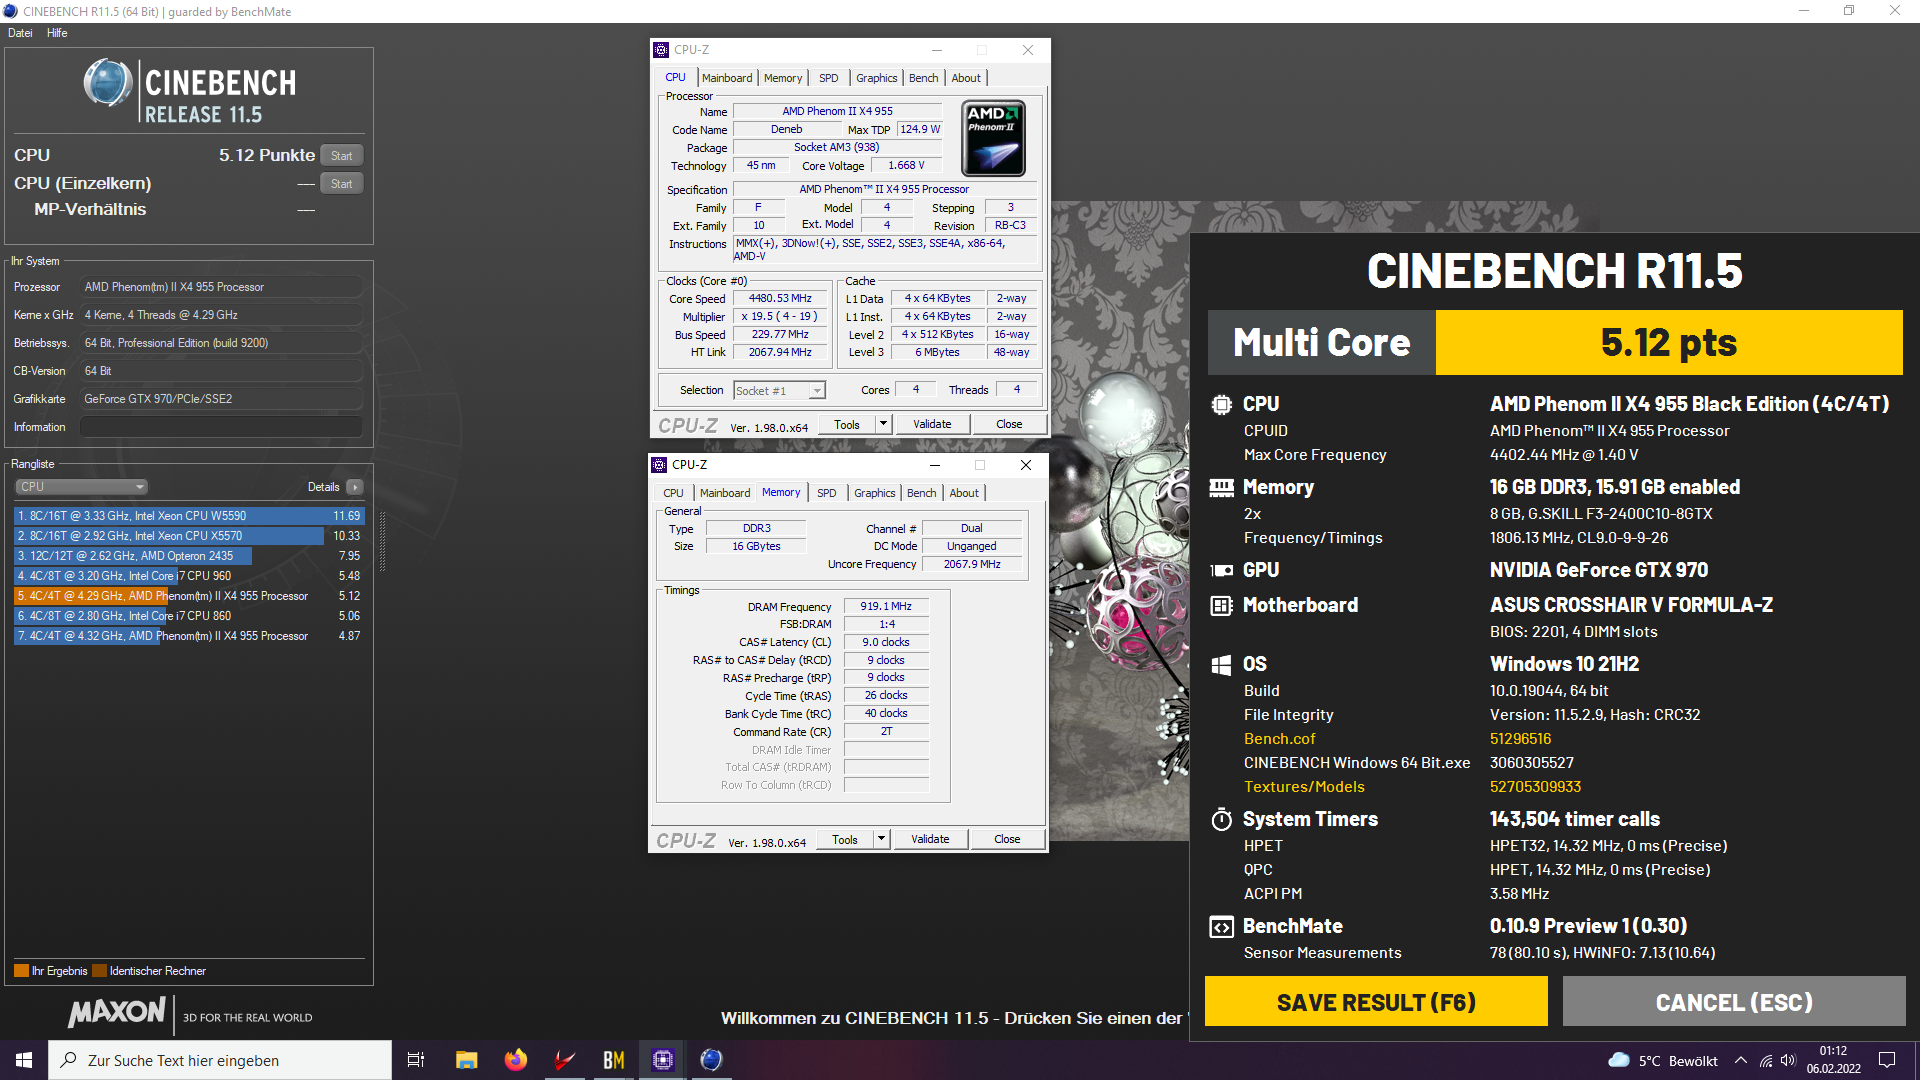
Task: Click Validate in upper CPU-Z window
Action: pyautogui.click(x=932, y=424)
